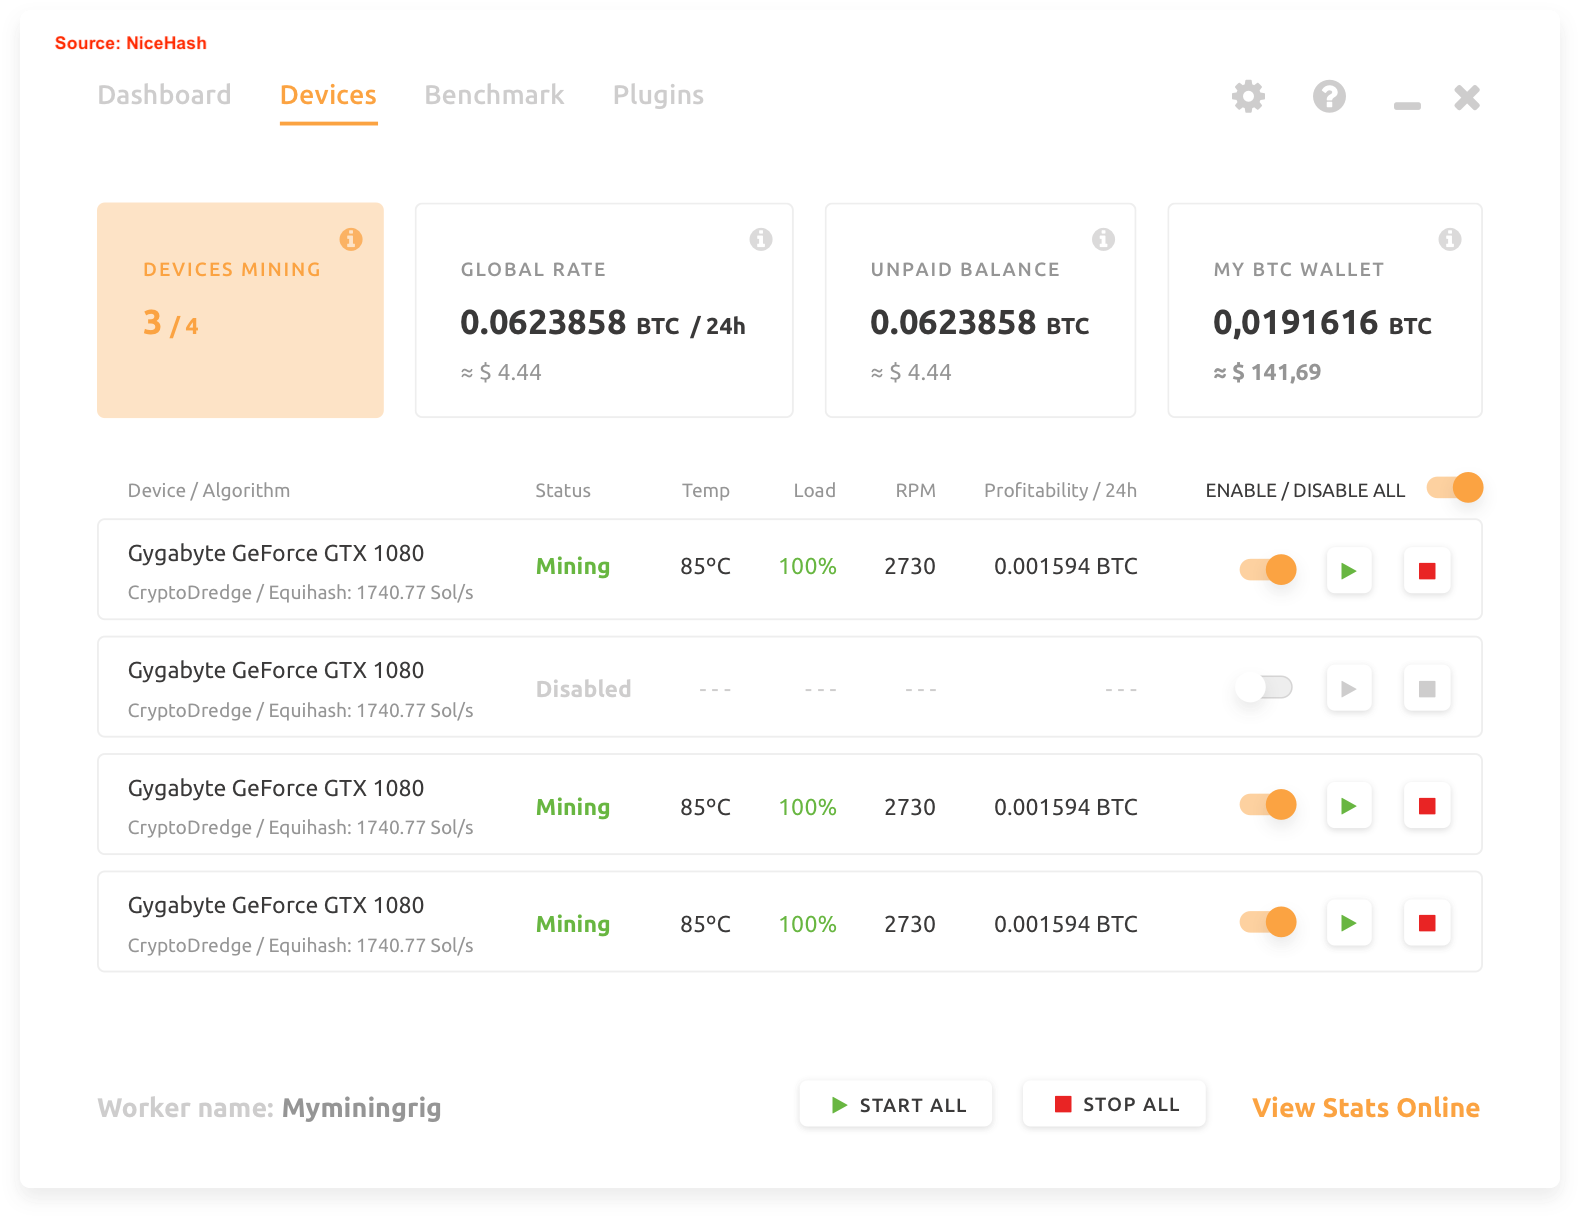Screen dimensions: 1580x1218
Task: Show info for the Devices Mining card
Action: tap(351, 239)
